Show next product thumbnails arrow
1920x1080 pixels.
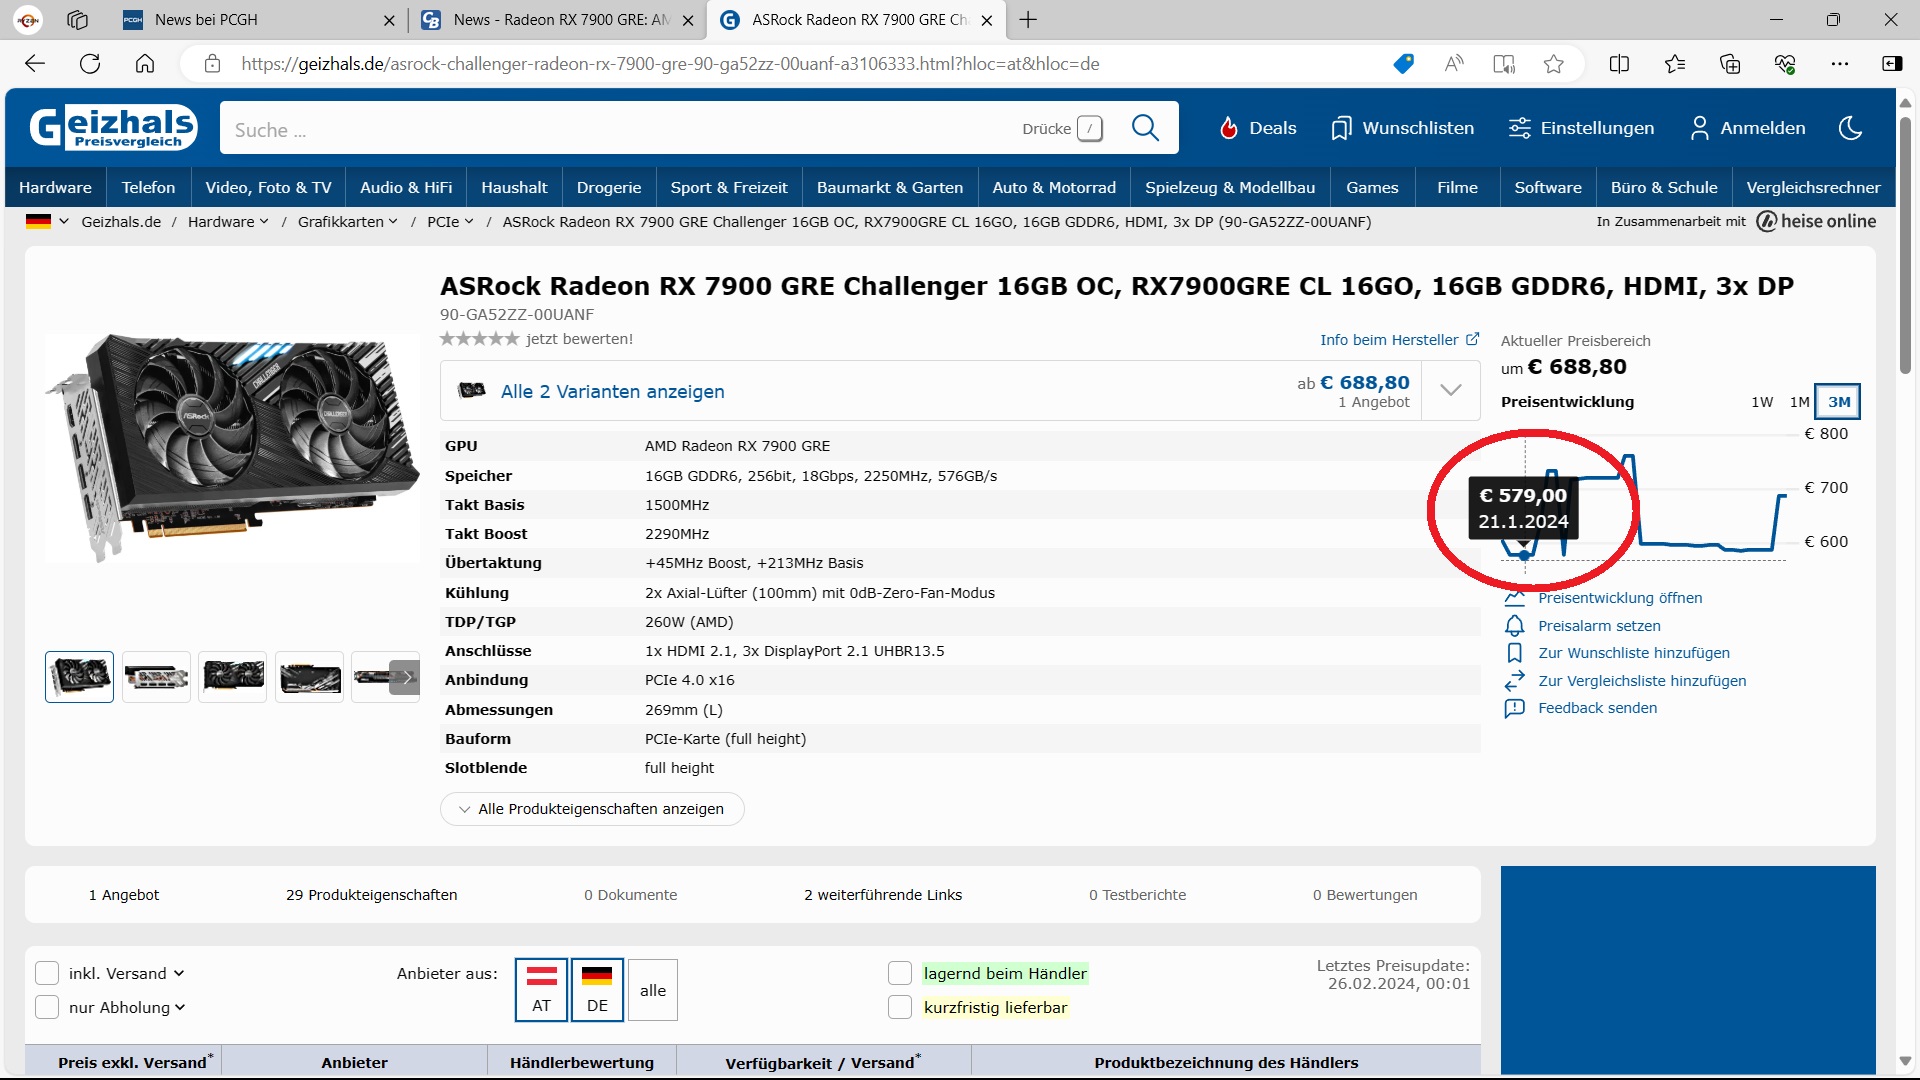pyautogui.click(x=405, y=677)
